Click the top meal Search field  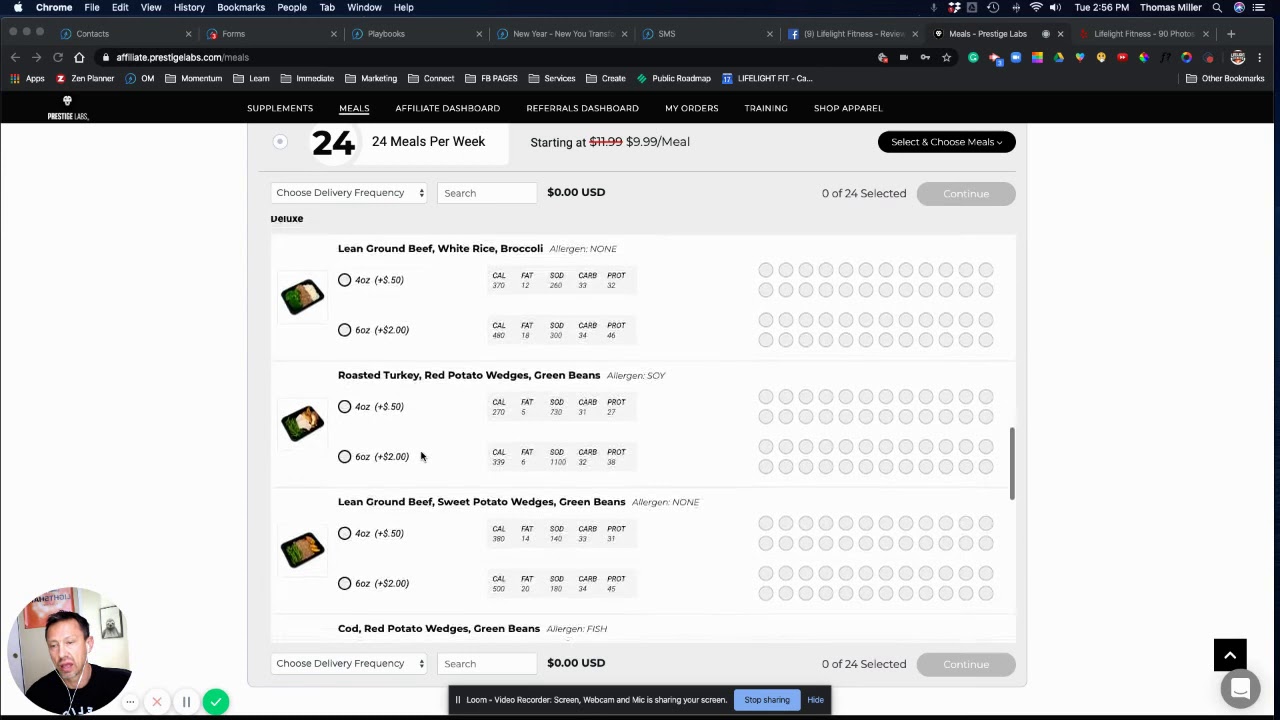pyautogui.click(x=487, y=193)
